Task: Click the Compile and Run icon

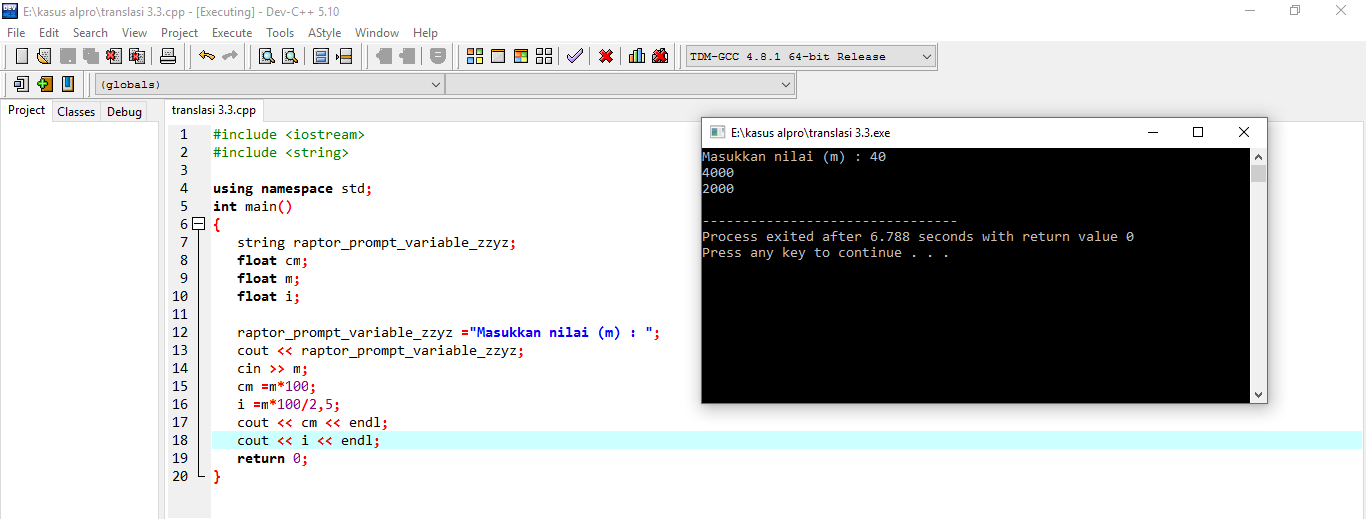Action: pos(521,56)
